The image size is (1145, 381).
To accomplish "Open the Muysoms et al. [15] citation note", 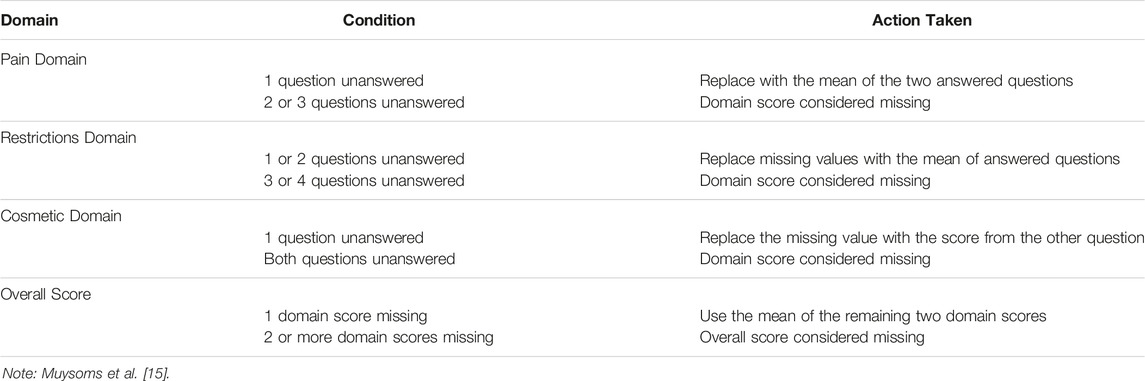I will [84, 375].
